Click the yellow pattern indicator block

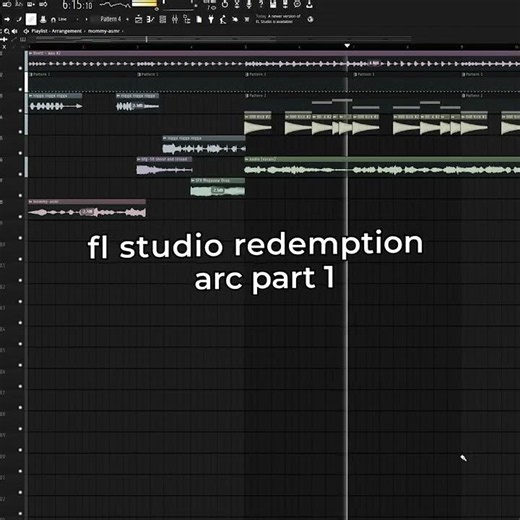[x=144, y=3]
